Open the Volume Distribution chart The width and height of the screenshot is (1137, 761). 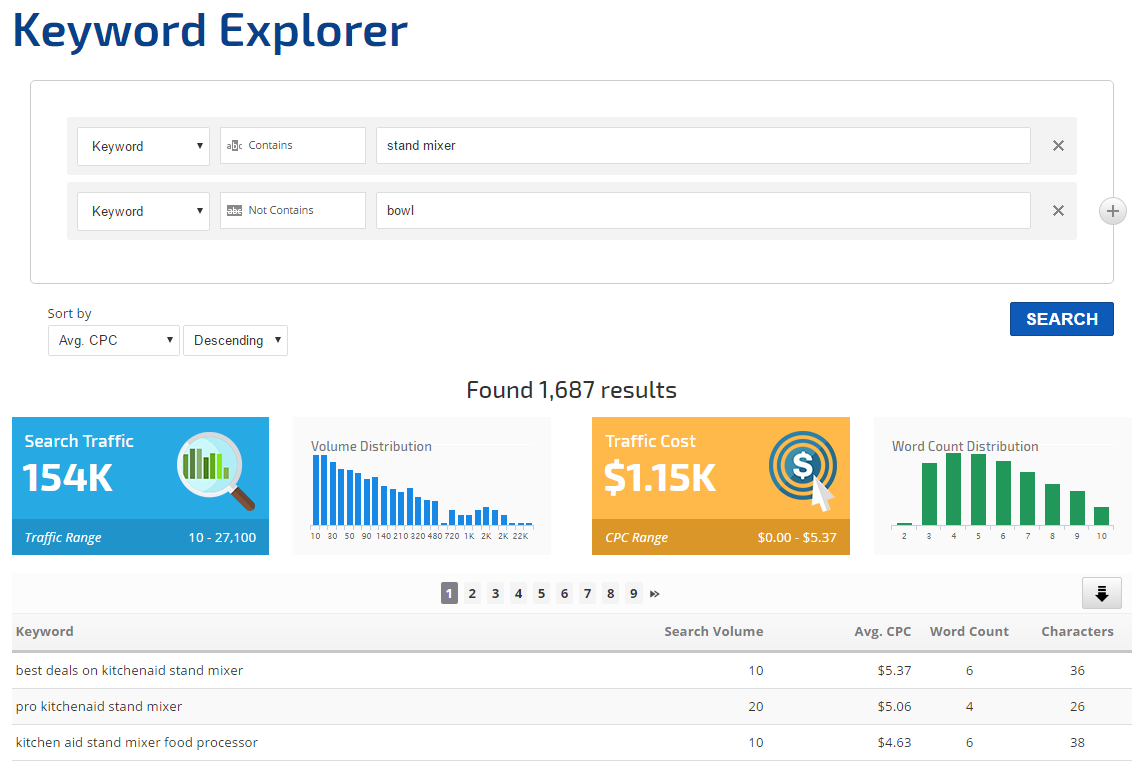pos(421,486)
